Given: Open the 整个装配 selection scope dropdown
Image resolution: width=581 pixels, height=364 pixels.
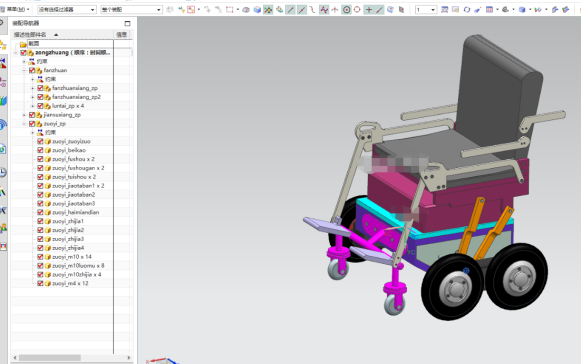Looking at the screenshot, I should click(131, 9).
